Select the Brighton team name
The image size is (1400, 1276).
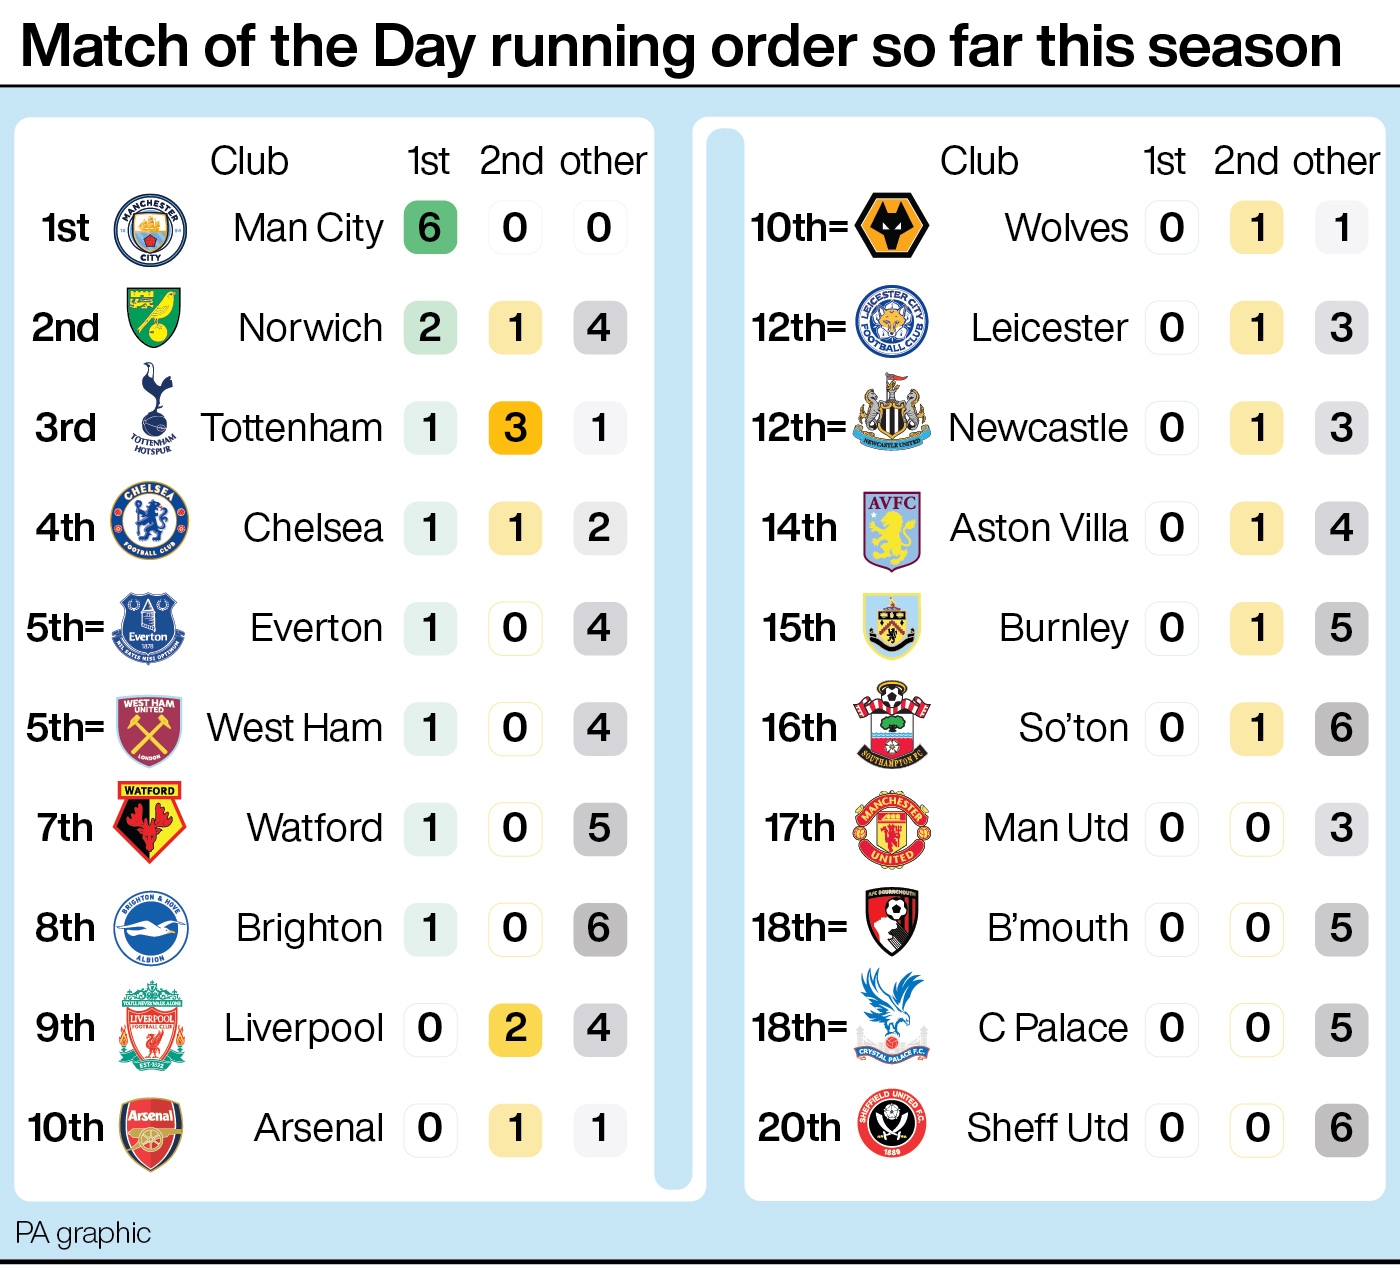point(309,929)
